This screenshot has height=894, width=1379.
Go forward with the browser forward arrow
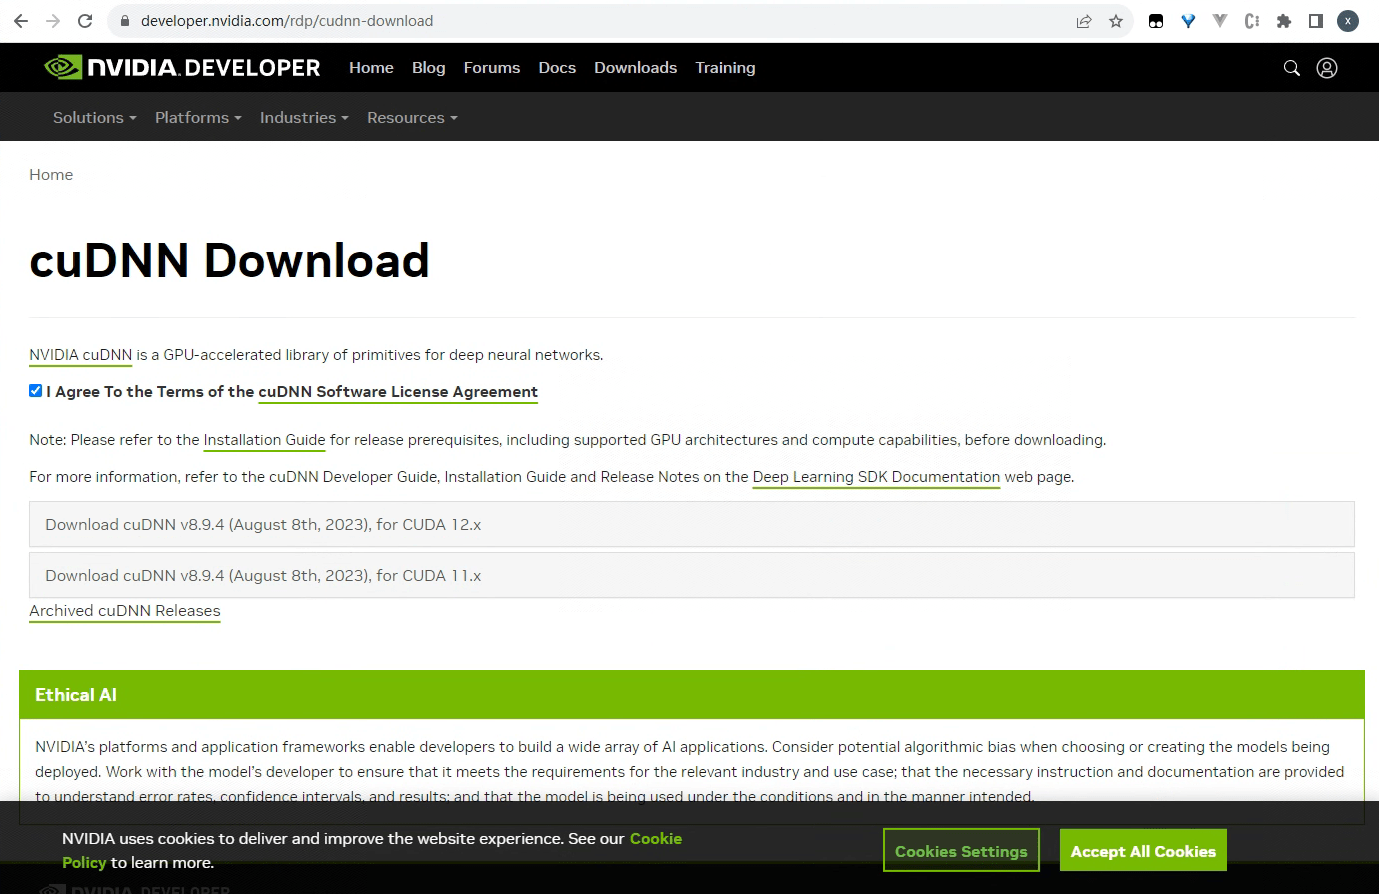[x=53, y=21]
